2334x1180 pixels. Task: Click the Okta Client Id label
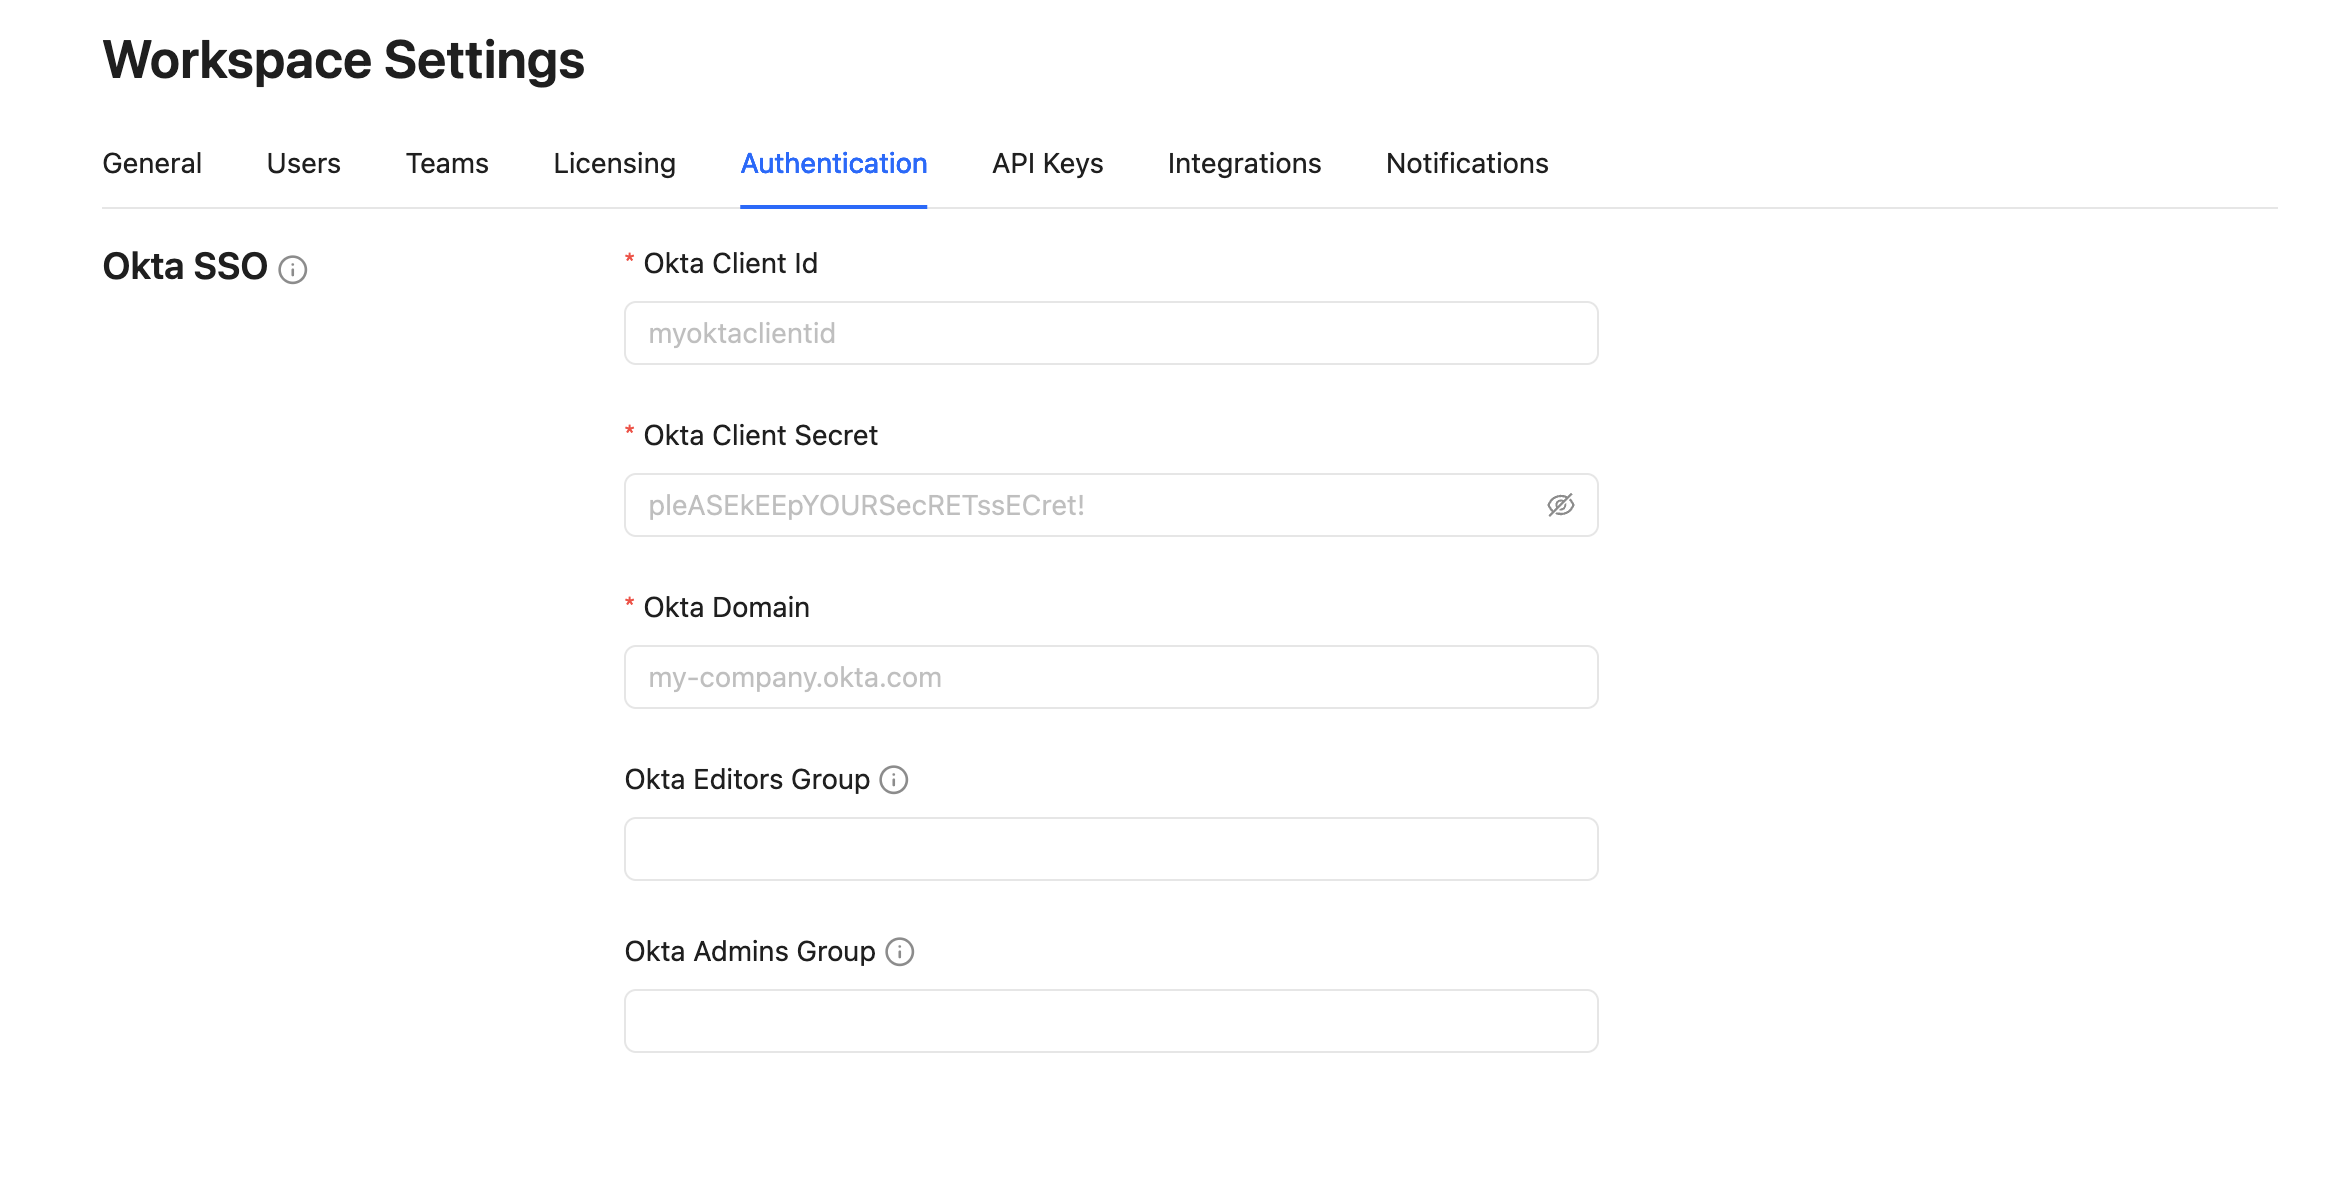tap(730, 263)
